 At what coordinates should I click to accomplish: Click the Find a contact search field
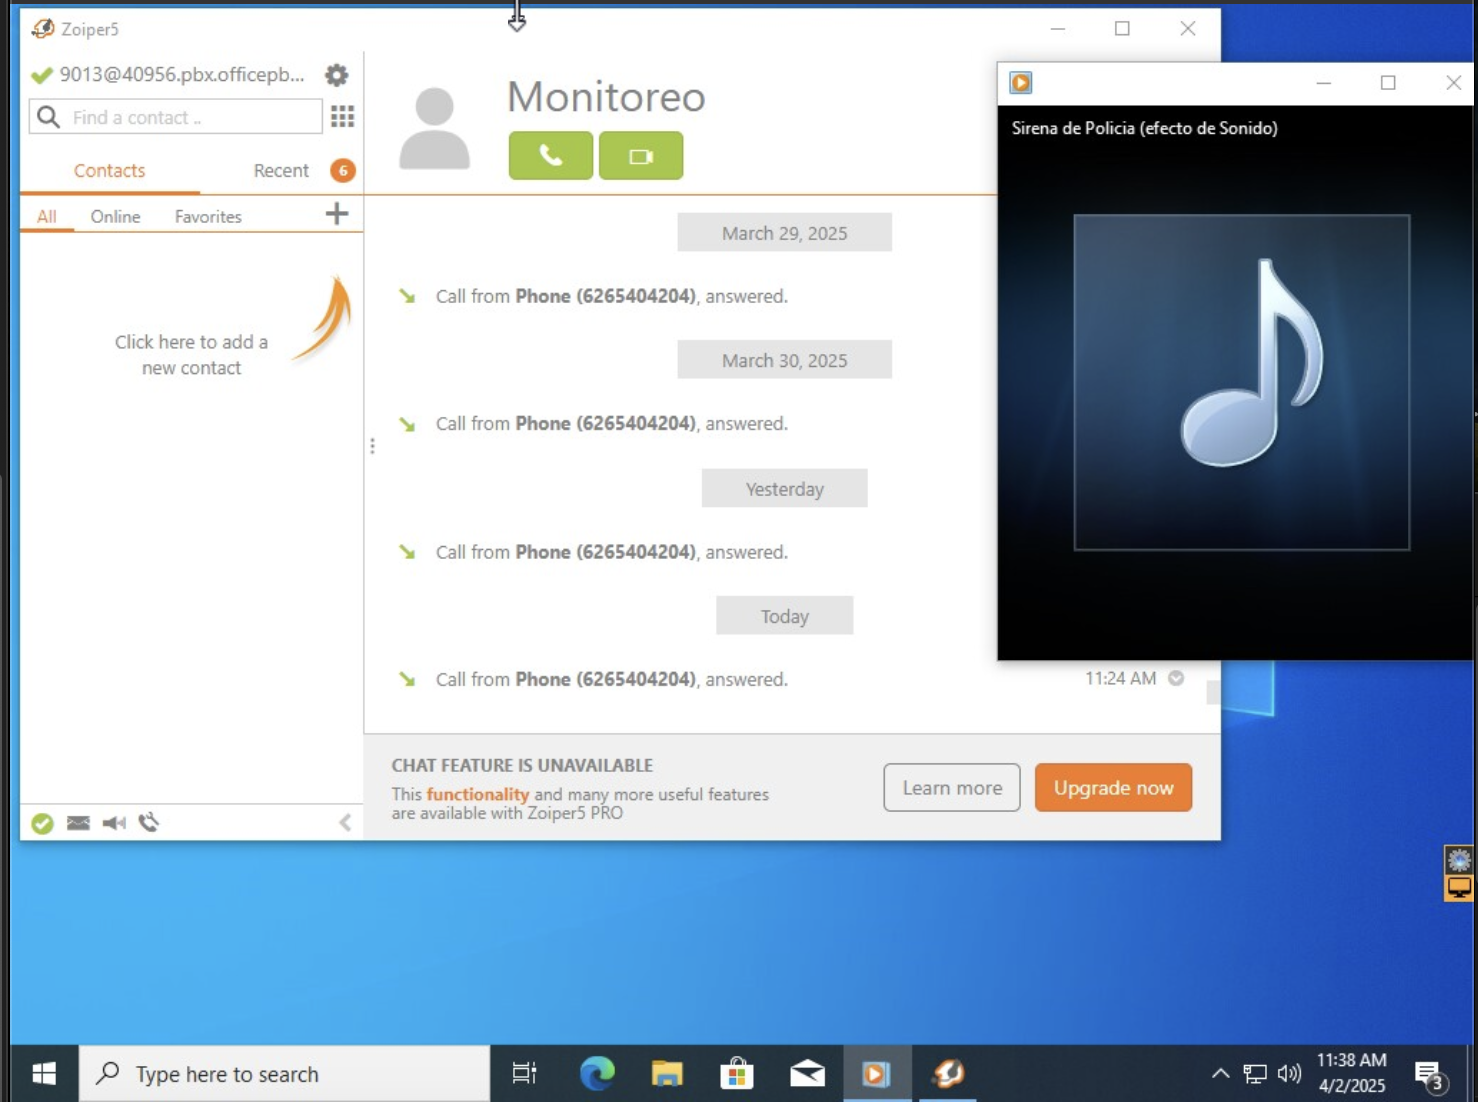[x=176, y=117]
